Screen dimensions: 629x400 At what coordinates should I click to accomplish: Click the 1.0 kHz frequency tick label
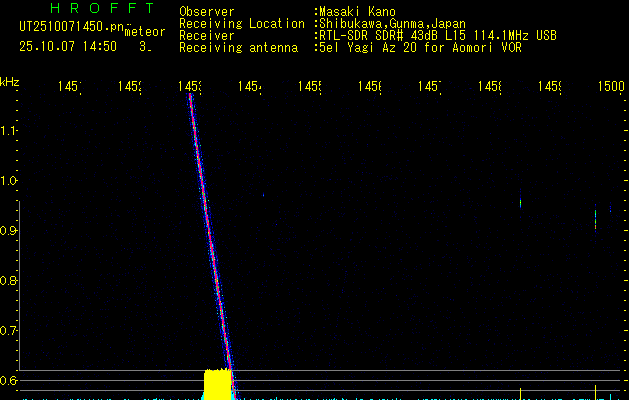coord(10,181)
